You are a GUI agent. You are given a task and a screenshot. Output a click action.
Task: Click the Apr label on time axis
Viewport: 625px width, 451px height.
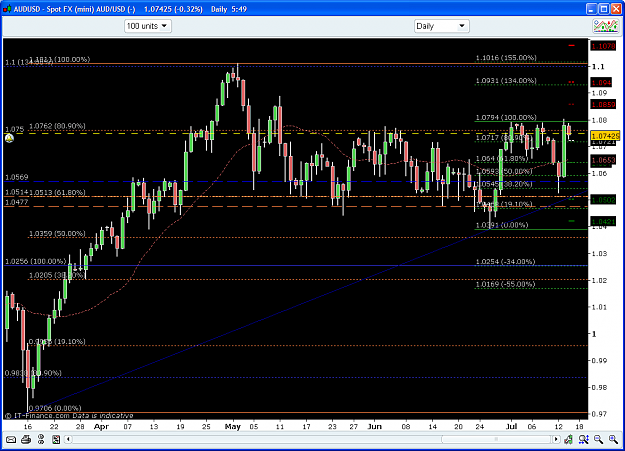[101, 427]
